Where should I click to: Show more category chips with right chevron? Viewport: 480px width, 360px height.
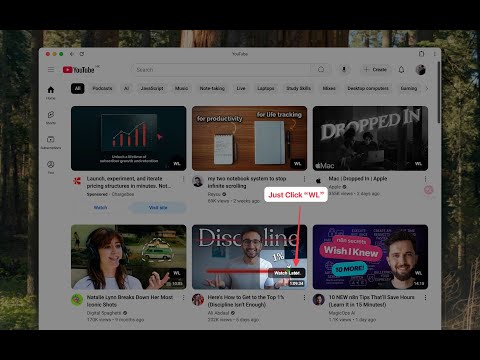click(x=427, y=88)
